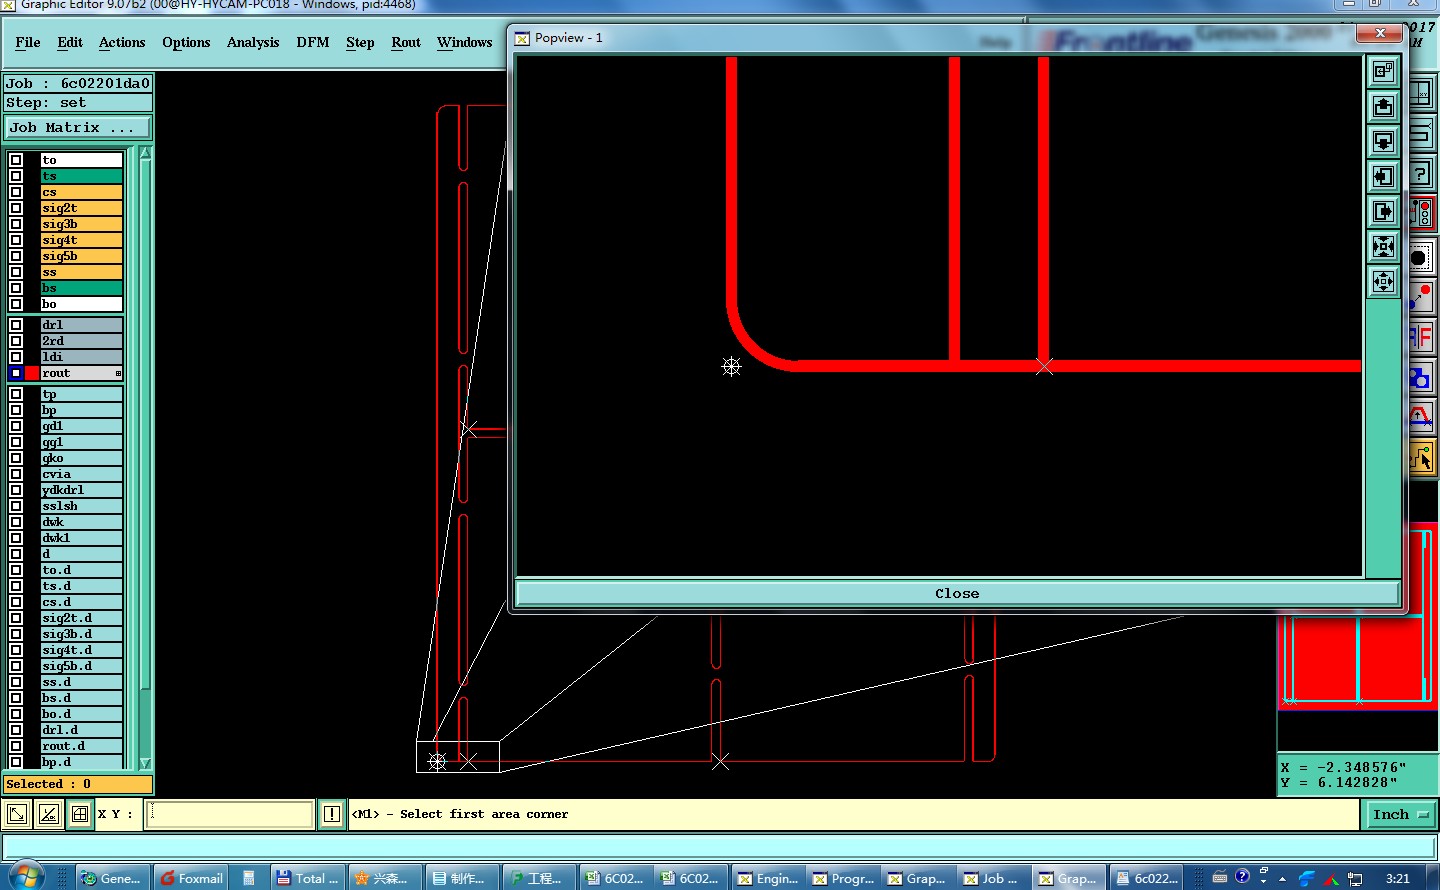The height and width of the screenshot is (890, 1440).
Task: Click the grid snap icon beside X Y
Action: pos(80,814)
